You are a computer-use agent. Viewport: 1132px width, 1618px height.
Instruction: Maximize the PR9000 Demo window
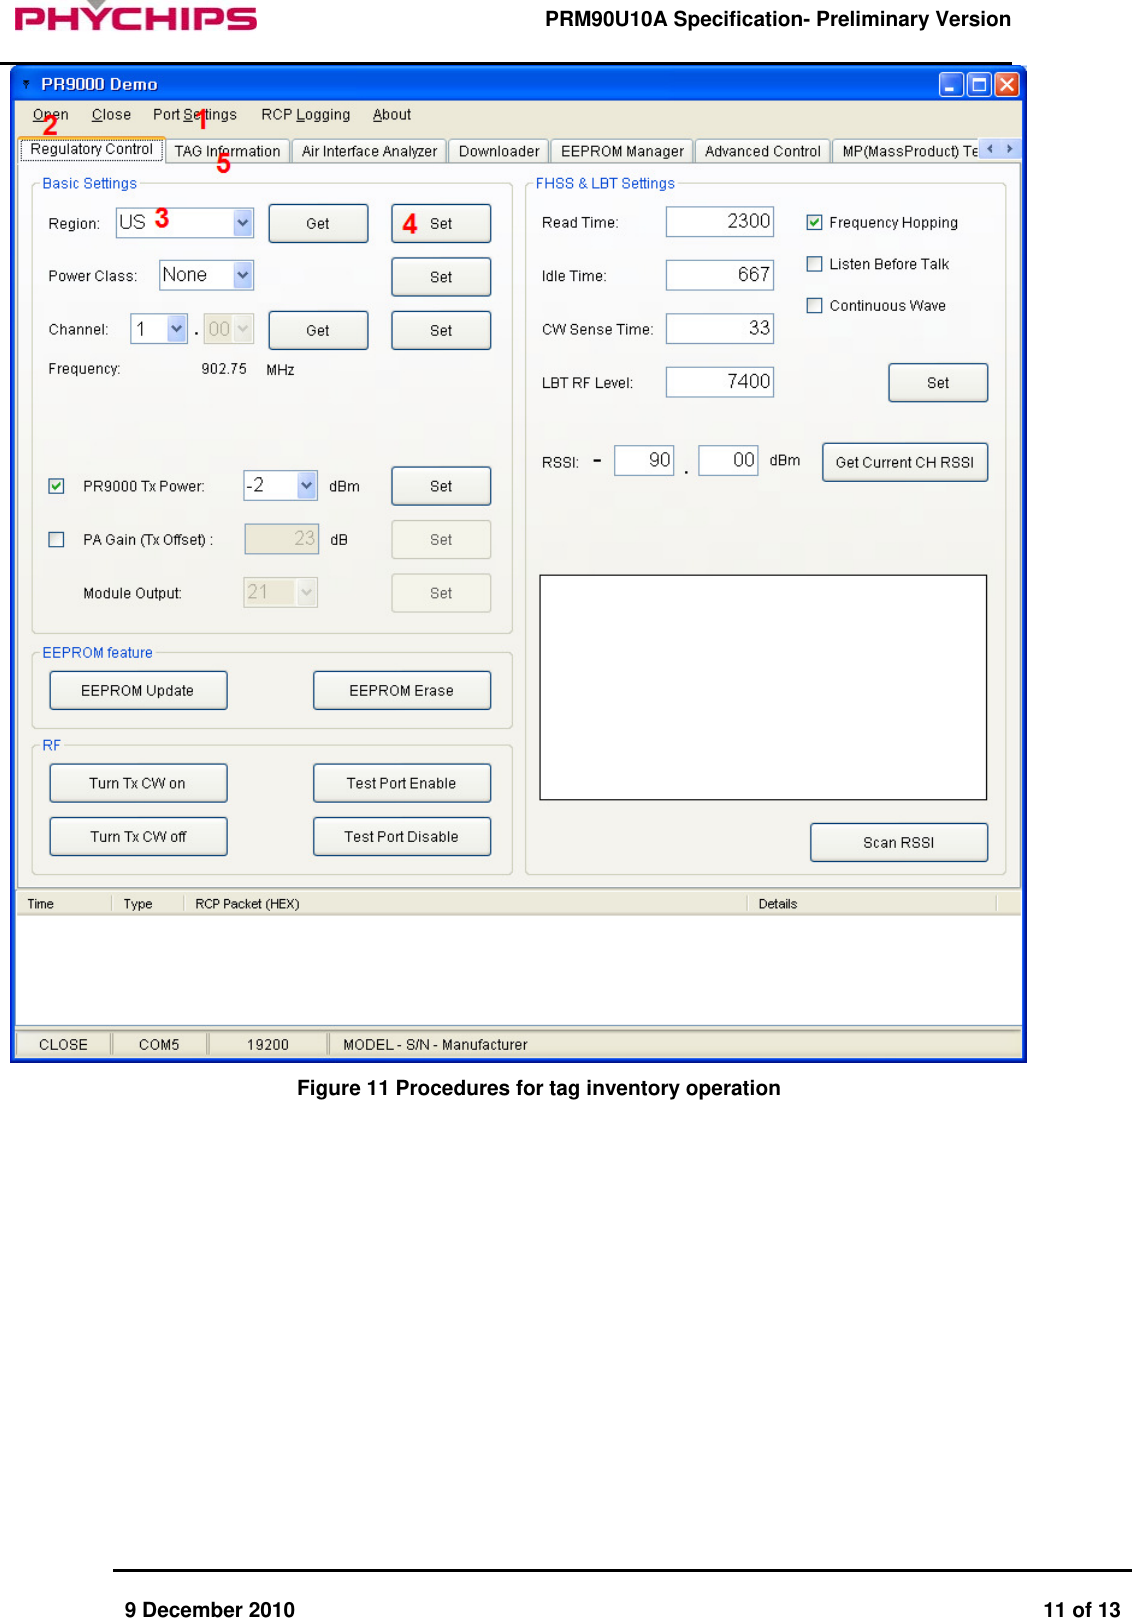point(979,85)
